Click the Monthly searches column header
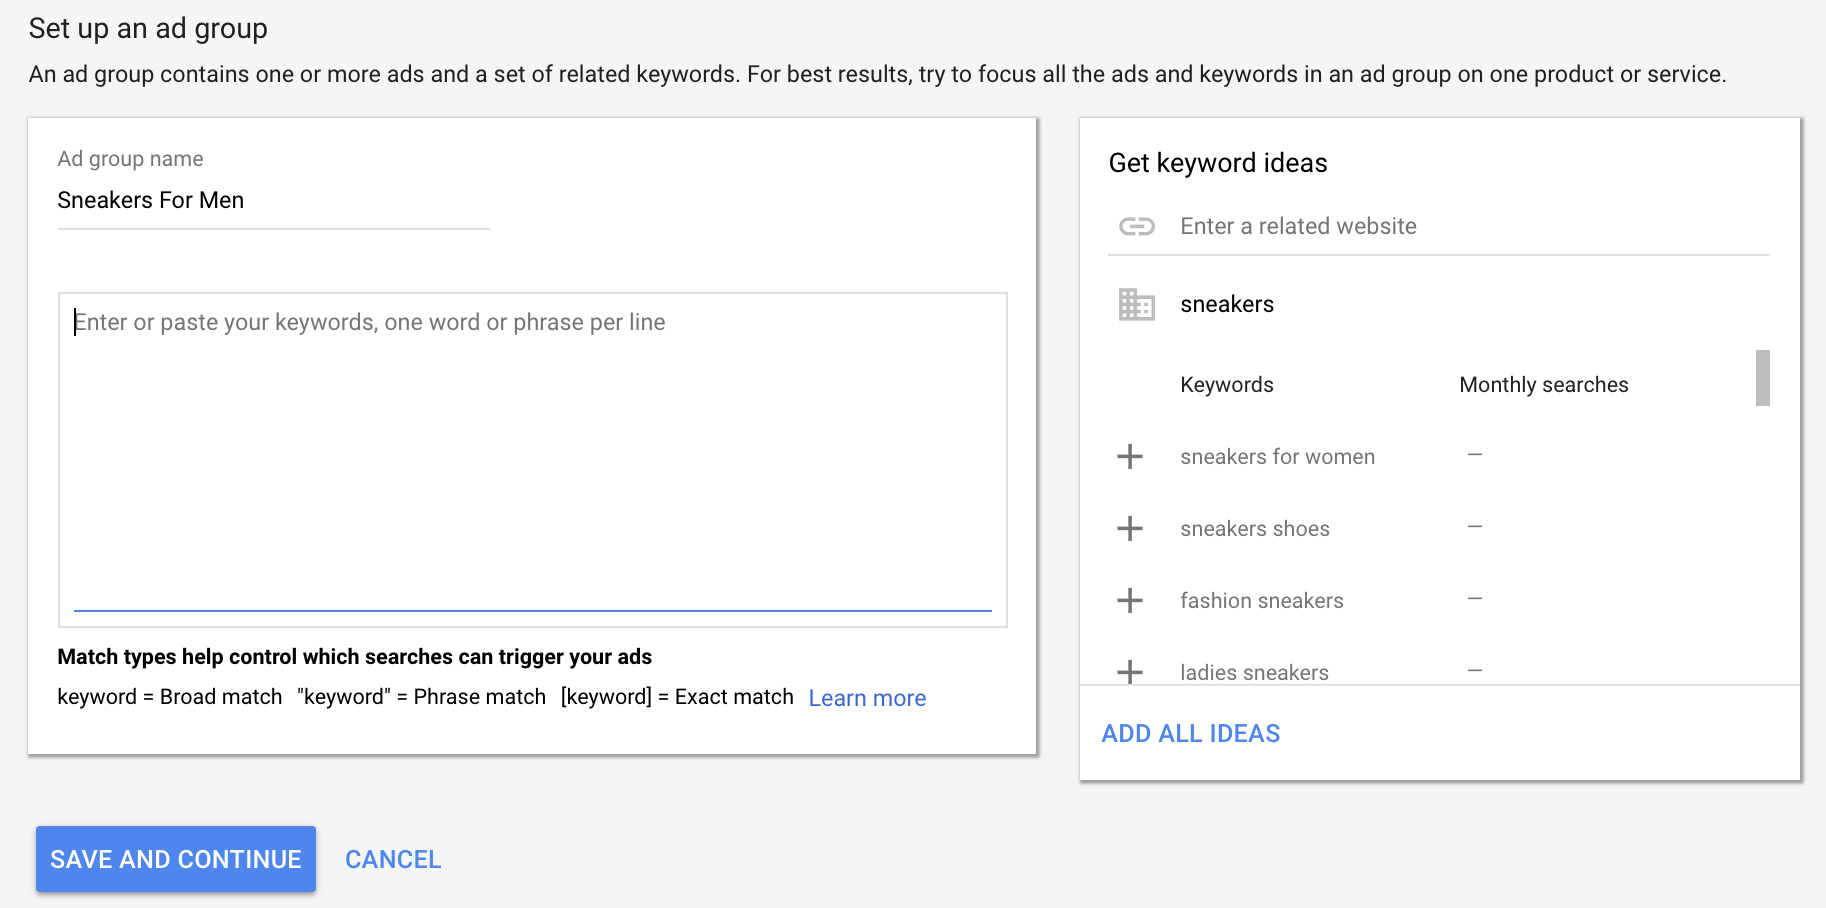Image resolution: width=1826 pixels, height=908 pixels. [x=1543, y=385]
